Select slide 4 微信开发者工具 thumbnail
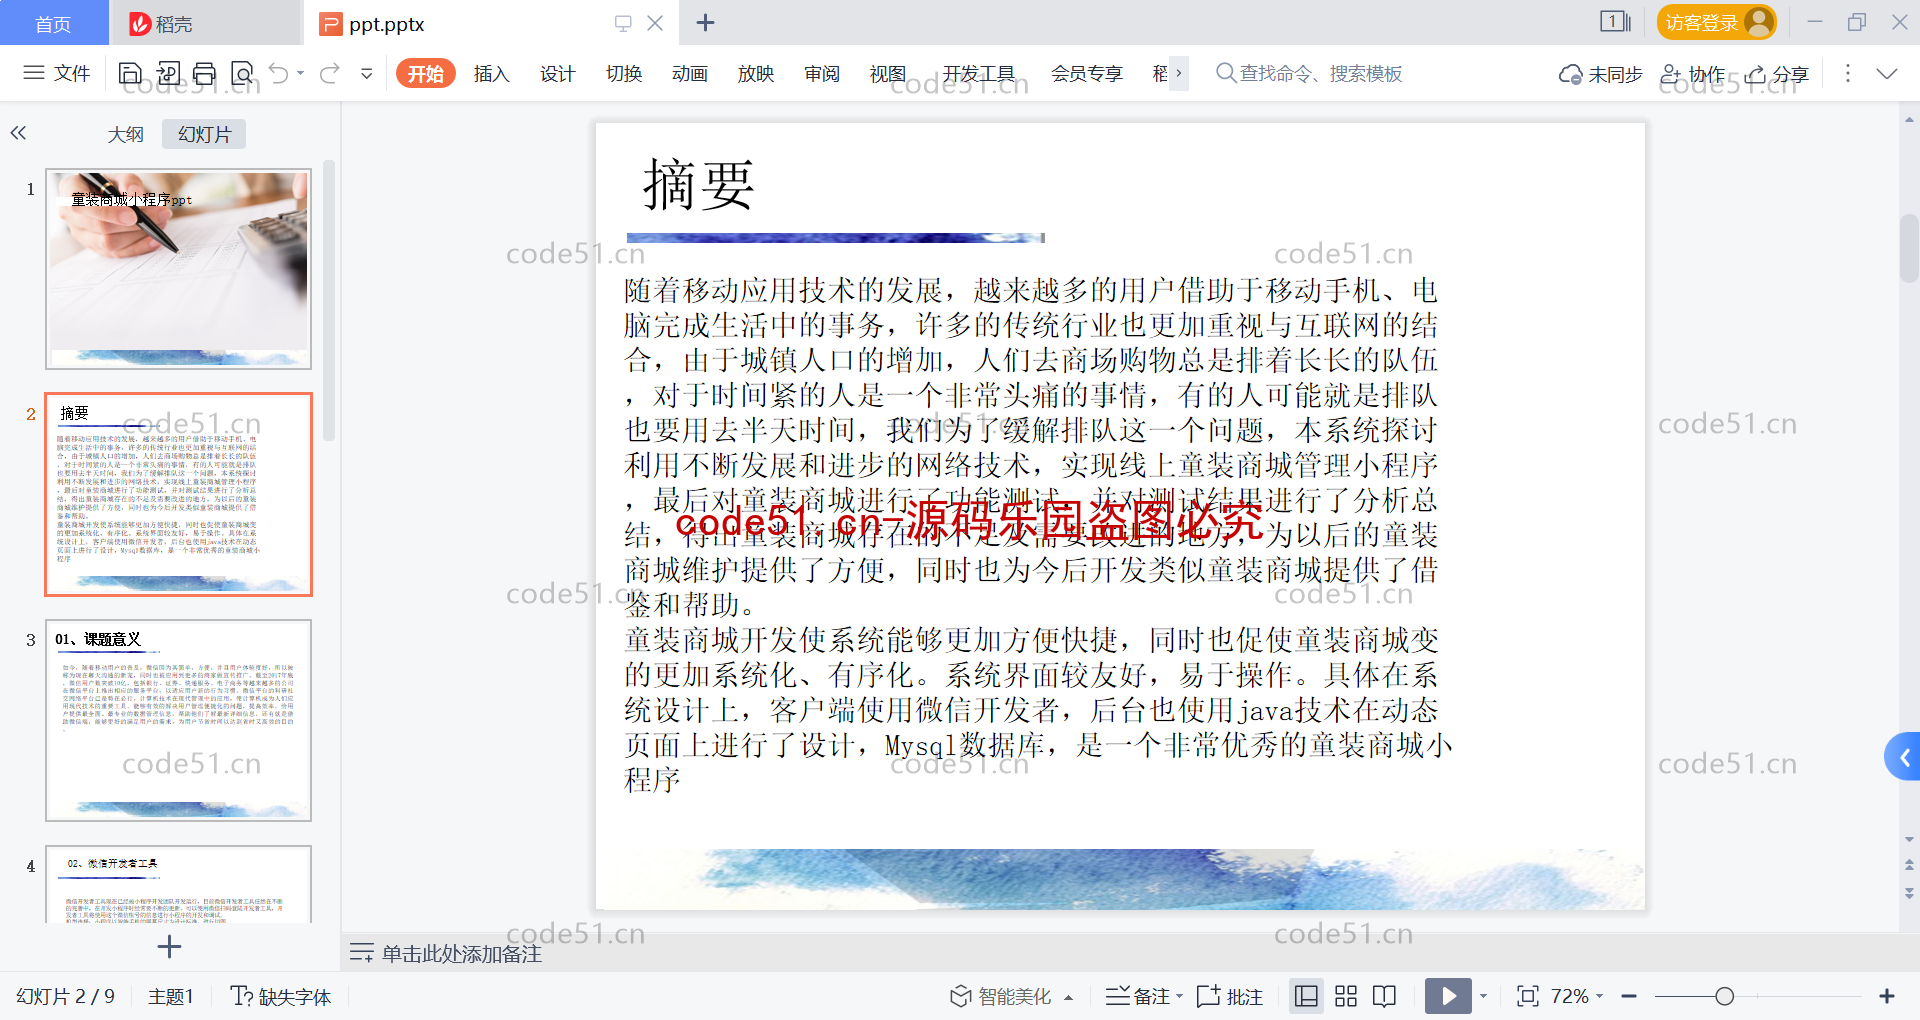The height and width of the screenshot is (1020, 1920). 178,884
